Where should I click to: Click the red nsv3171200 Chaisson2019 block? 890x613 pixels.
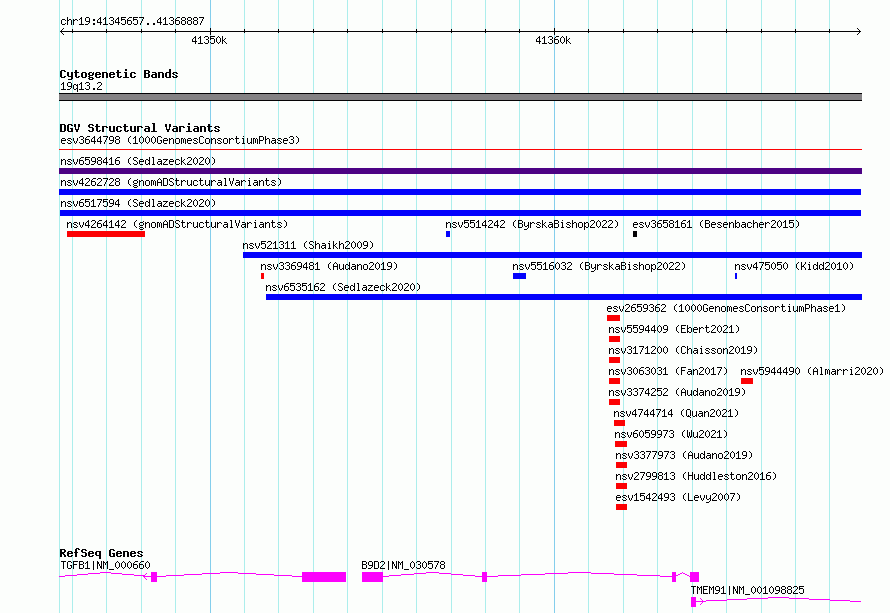615,360
